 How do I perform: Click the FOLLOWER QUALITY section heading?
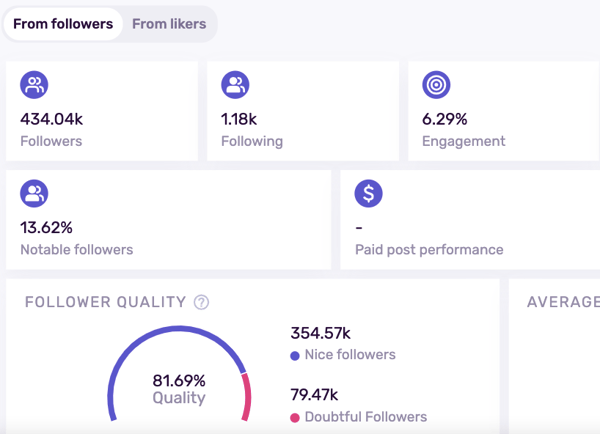pyautogui.click(x=105, y=302)
